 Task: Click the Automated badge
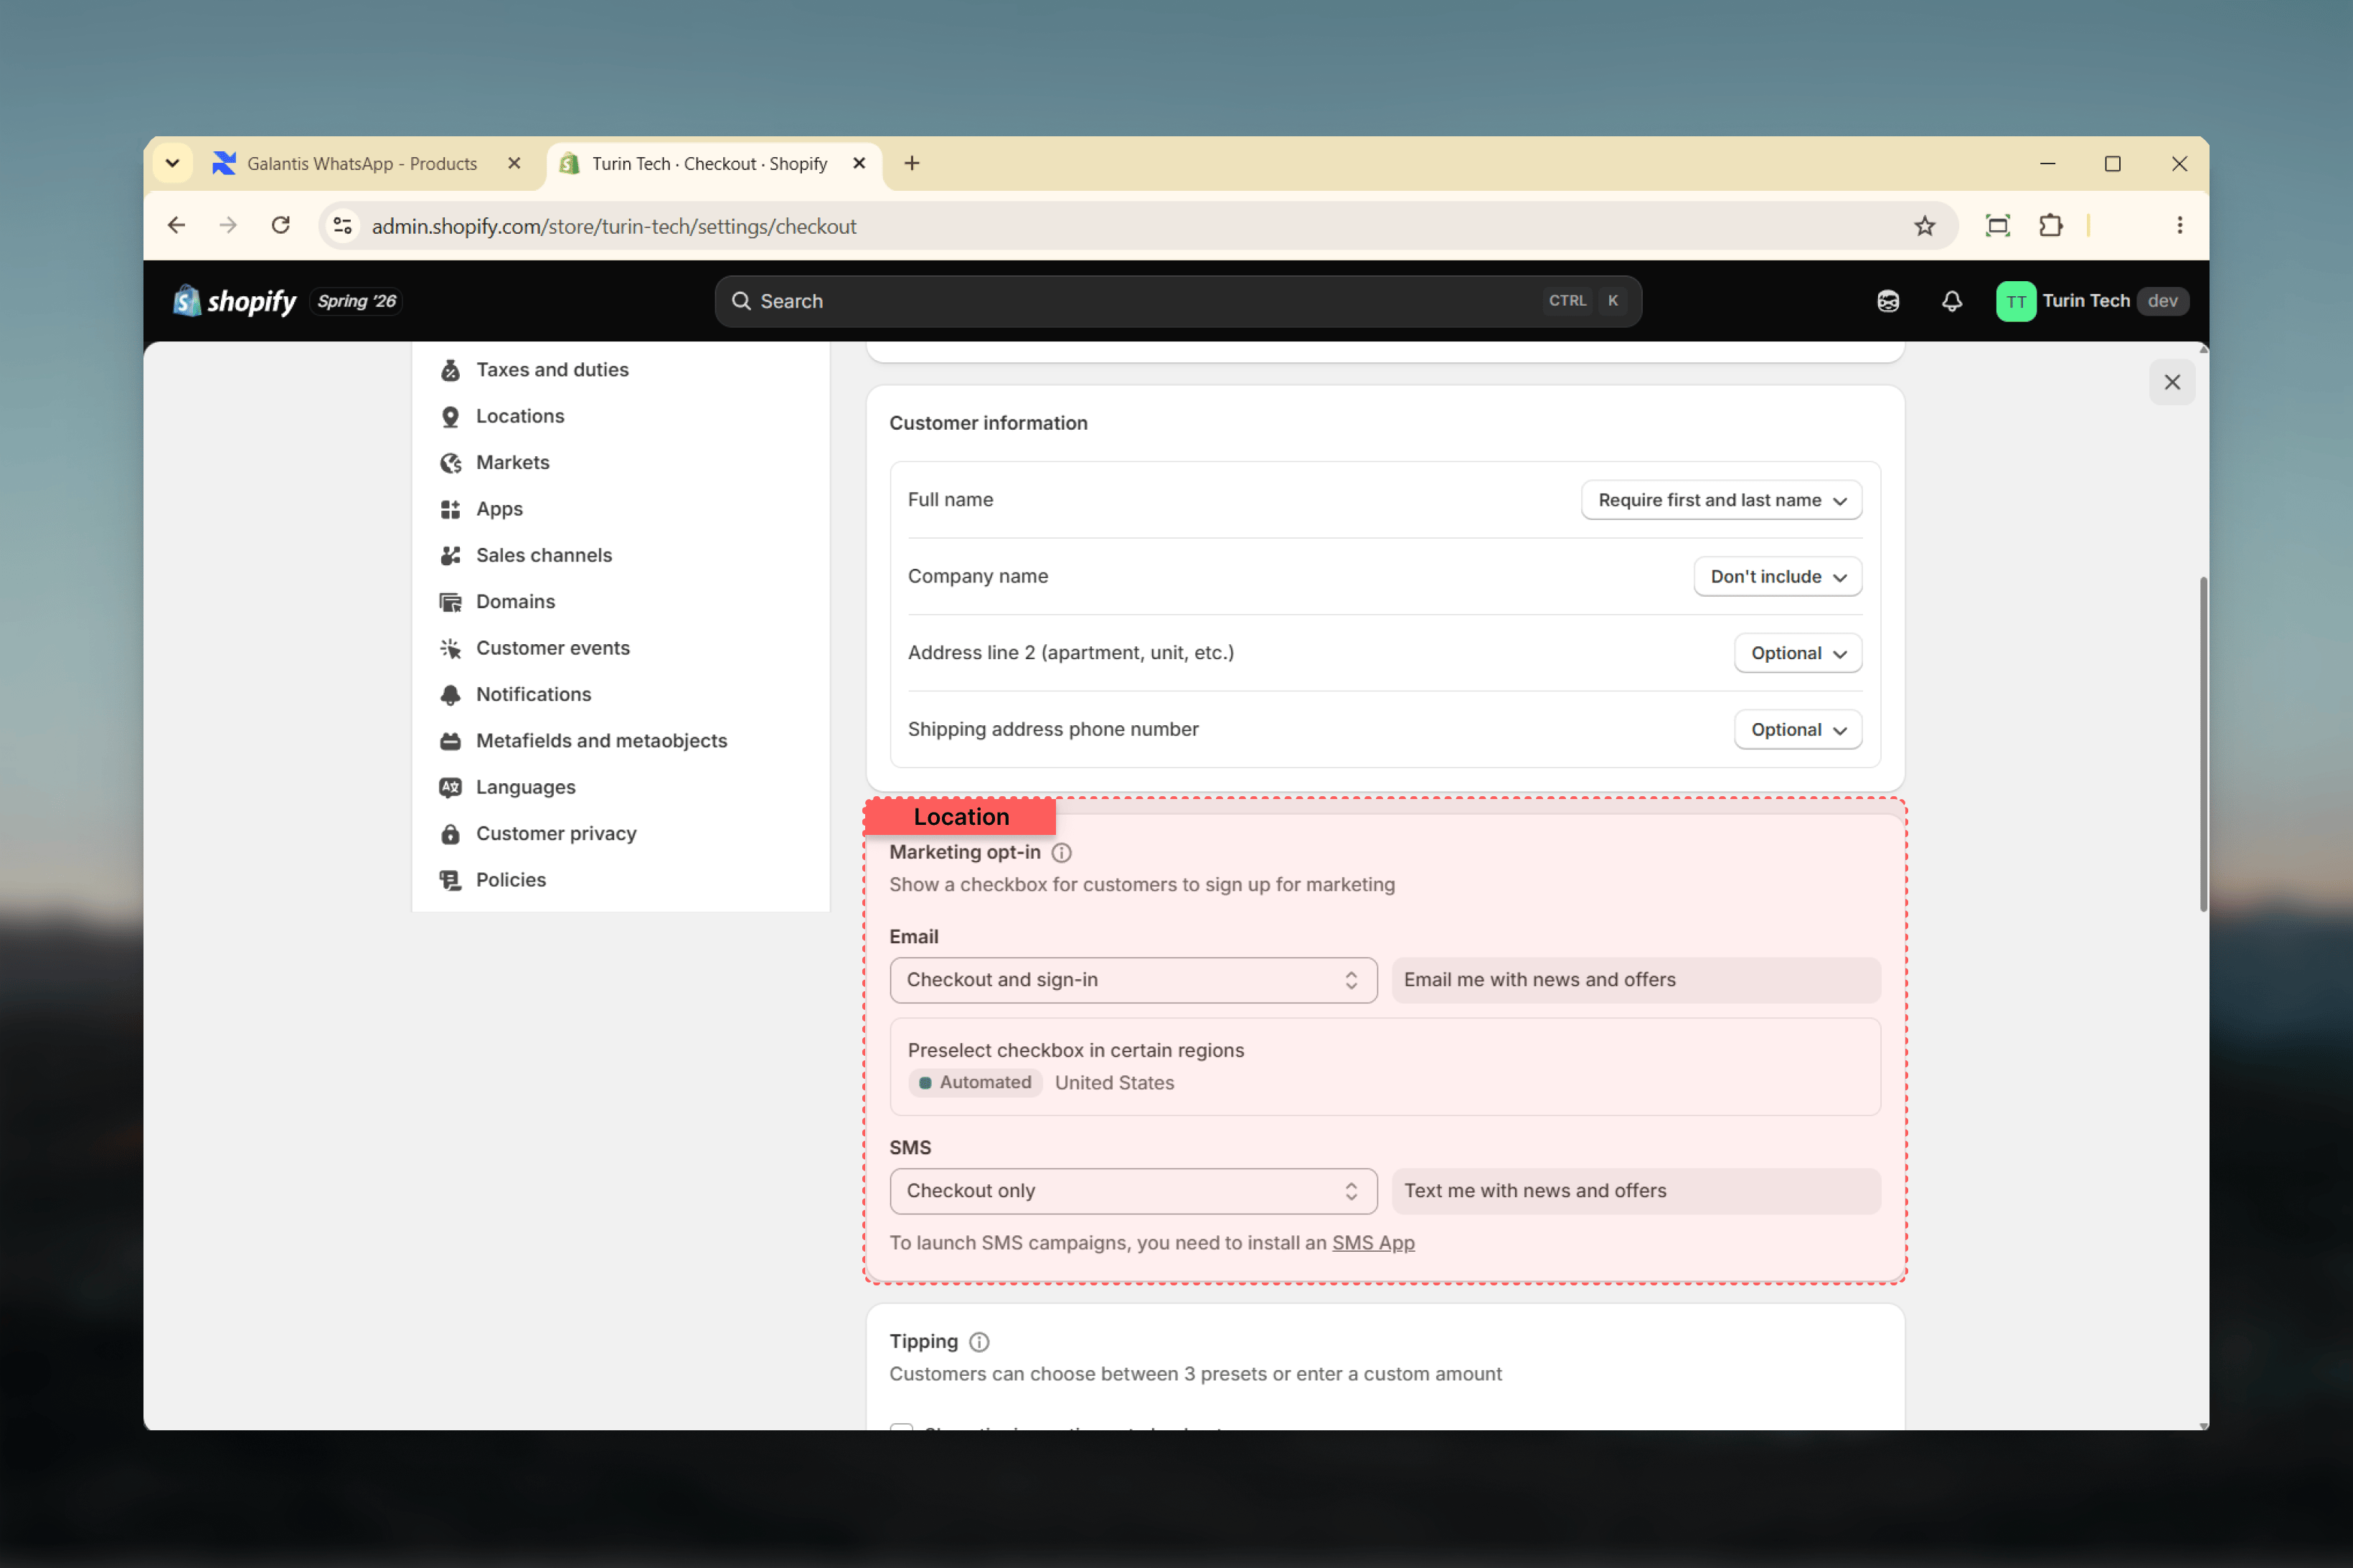pos(975,1083)
